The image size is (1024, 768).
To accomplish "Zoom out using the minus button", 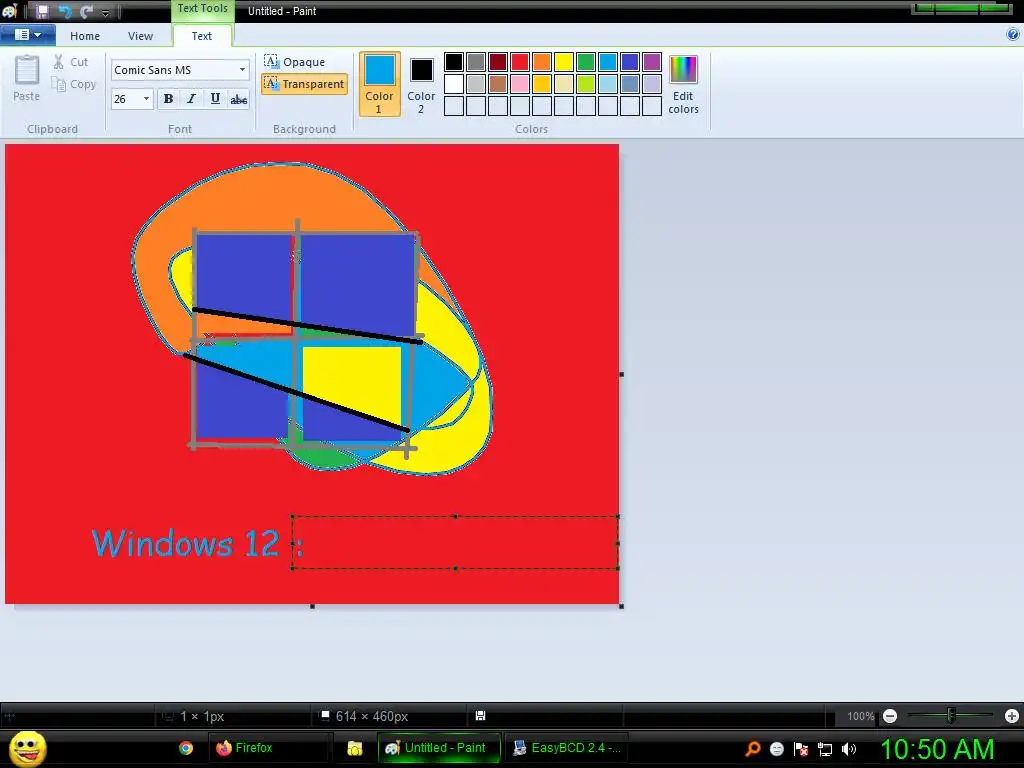I will (x=889, y=716).
